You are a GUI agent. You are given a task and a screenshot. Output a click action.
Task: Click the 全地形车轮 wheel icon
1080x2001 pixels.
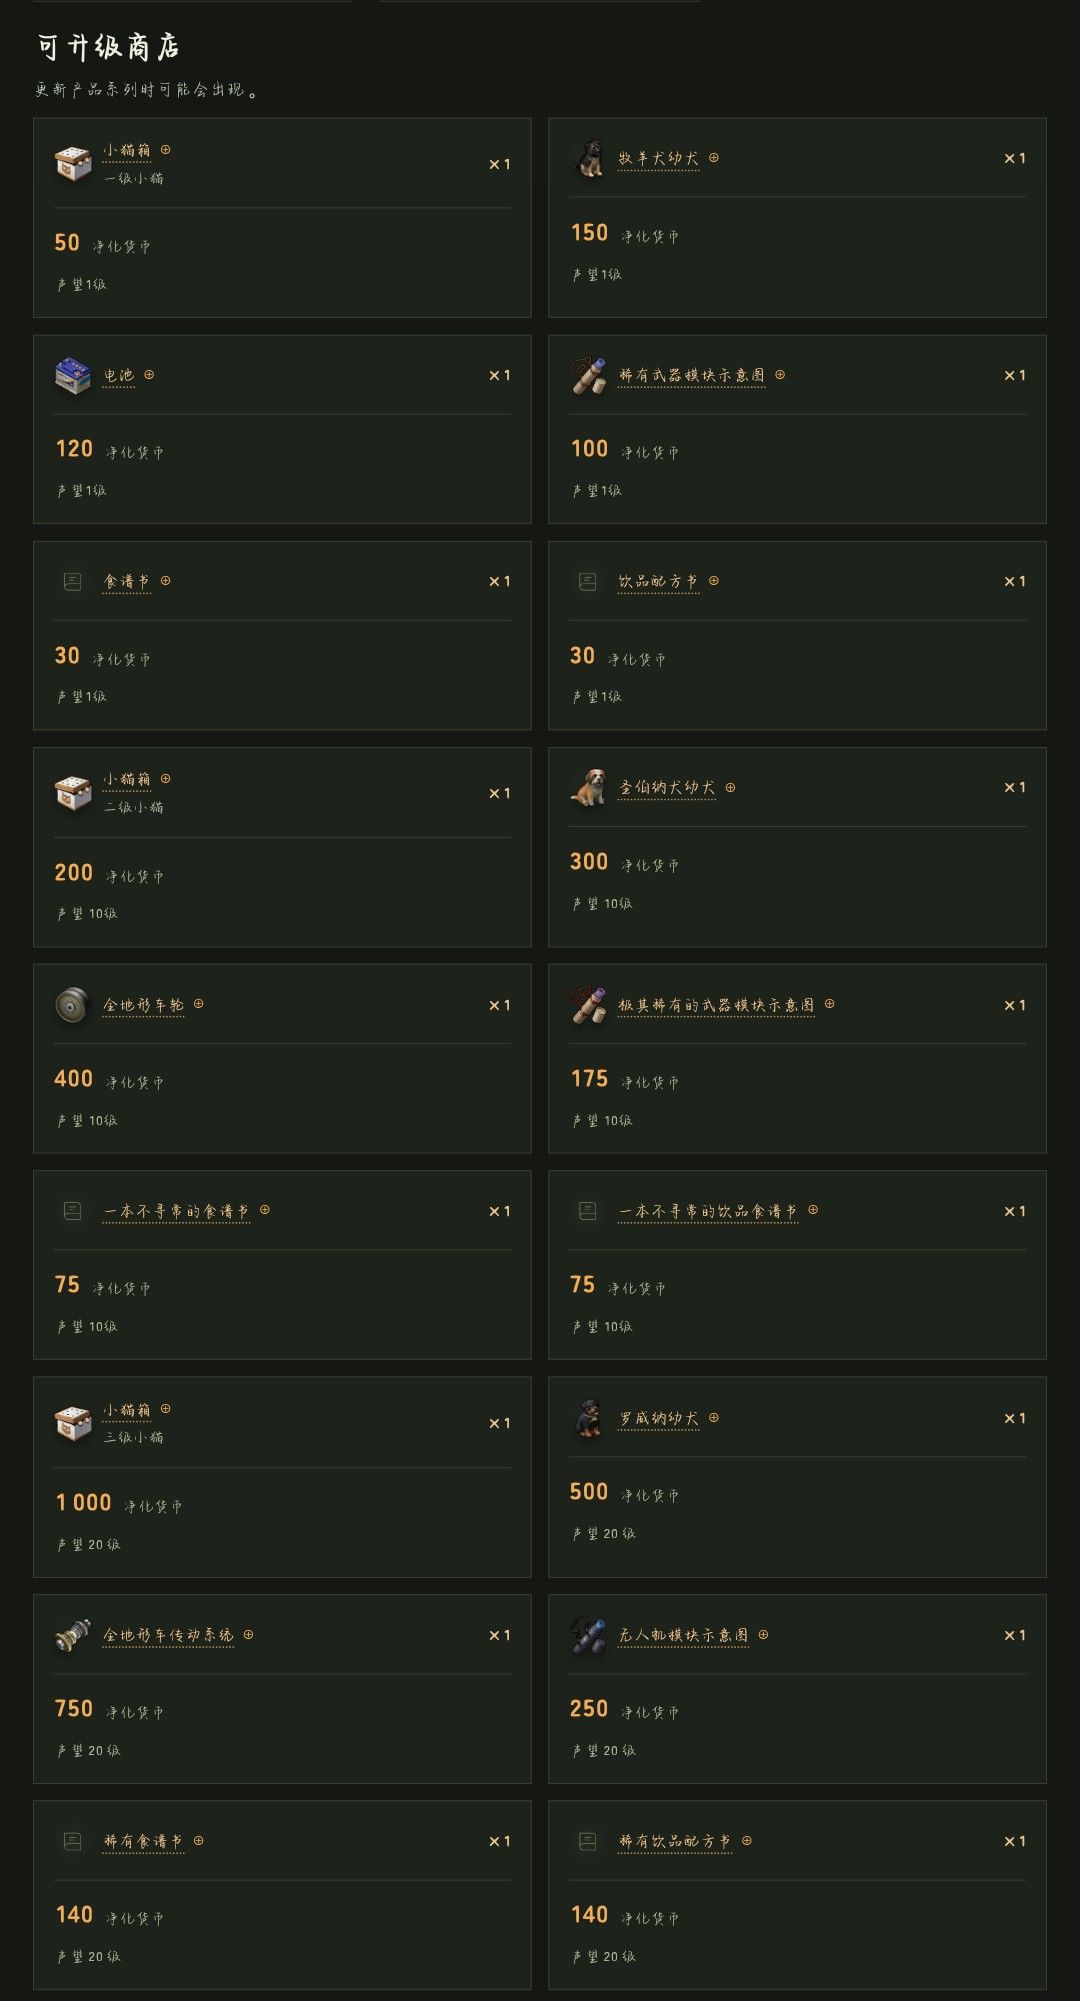click(73, 1005)
